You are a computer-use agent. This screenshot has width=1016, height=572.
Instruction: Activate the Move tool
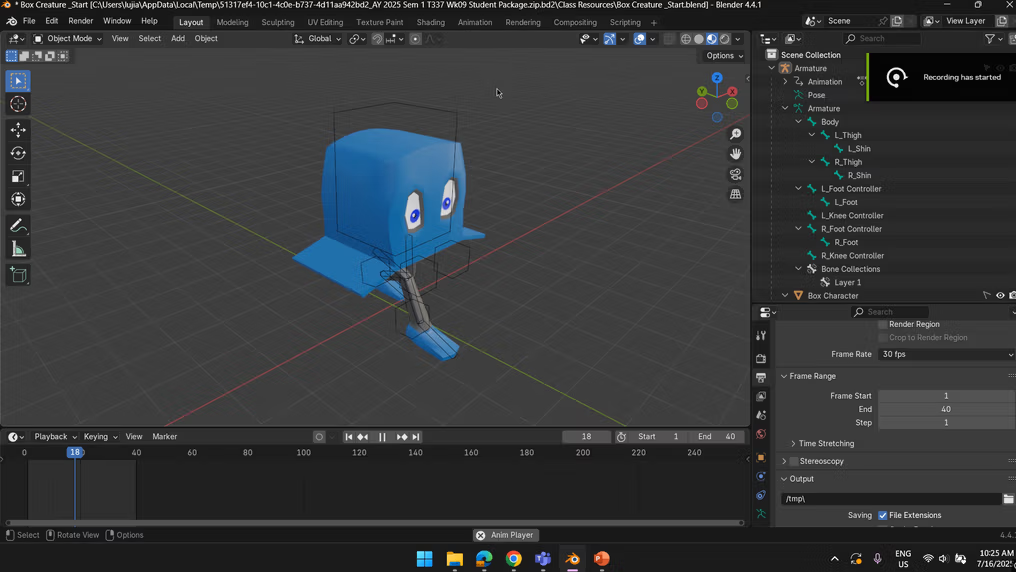tap(18, 130)
